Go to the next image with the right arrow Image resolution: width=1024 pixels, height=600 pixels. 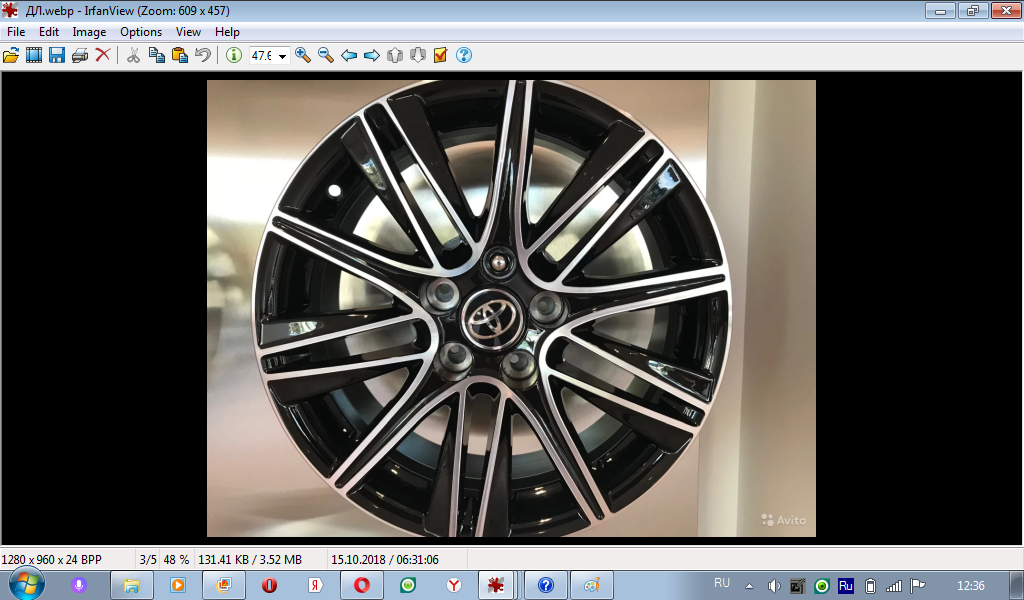pyautogui.click(x=372, y=55)
